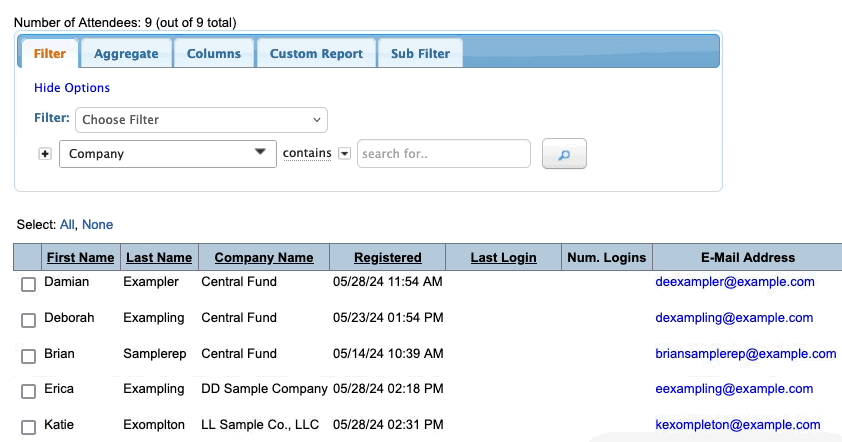
Task: Select All attendees link
Action: (67, 225)
